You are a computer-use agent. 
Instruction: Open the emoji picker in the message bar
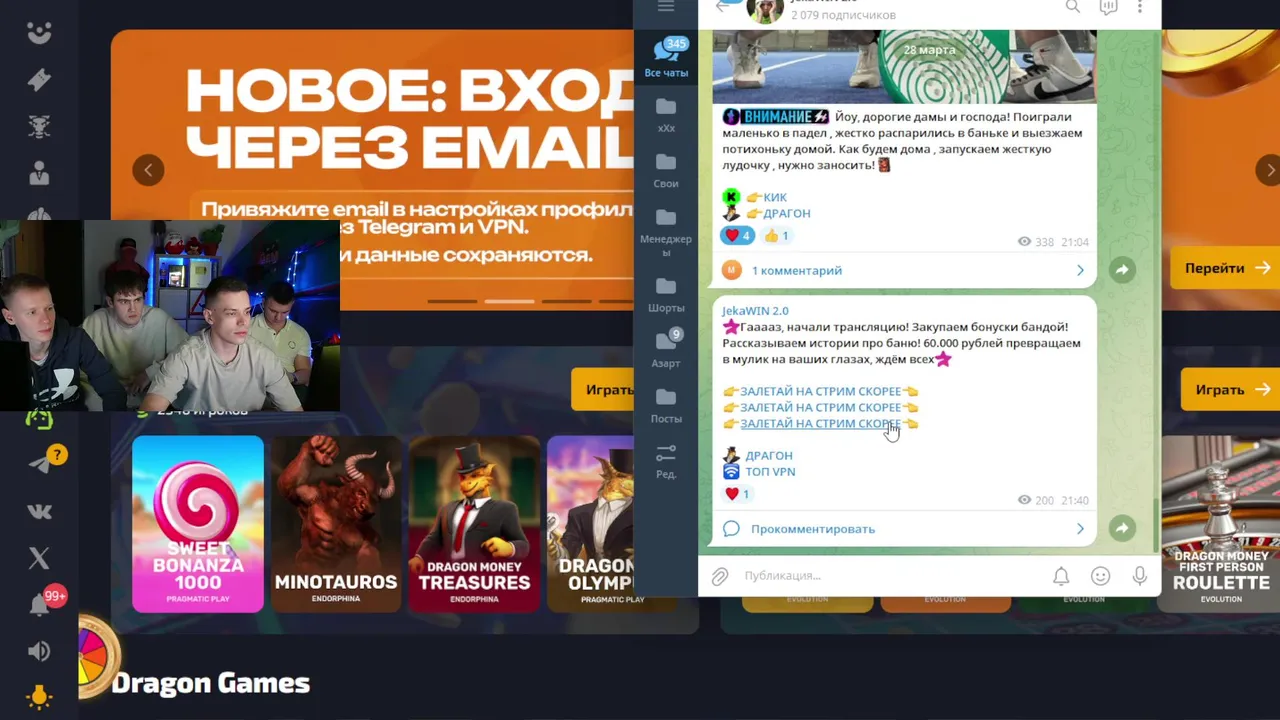click(1100, 576)
